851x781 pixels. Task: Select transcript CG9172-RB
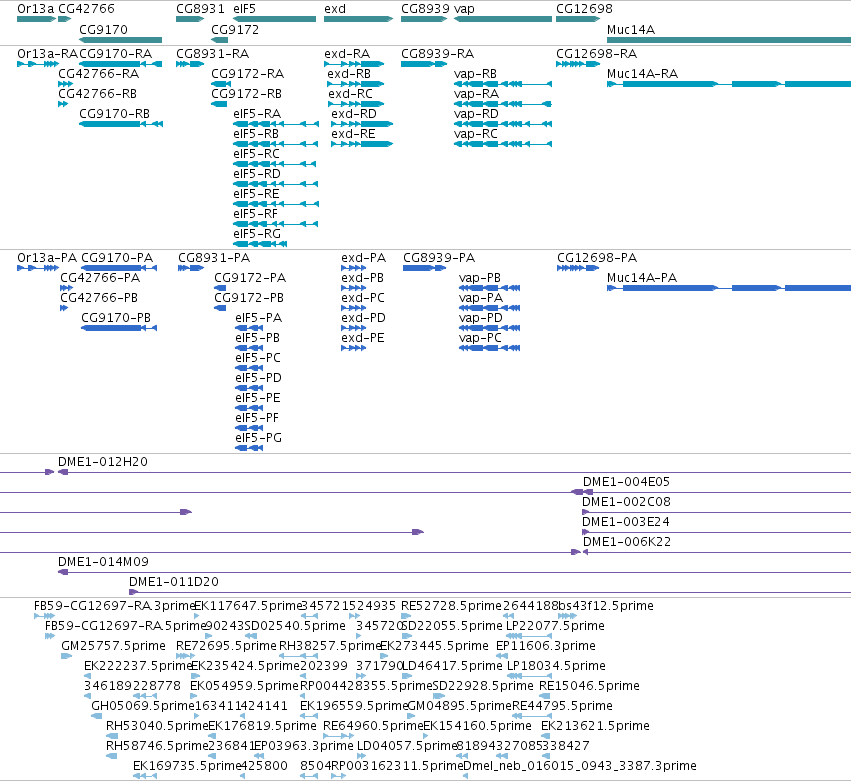pos(219,104)
